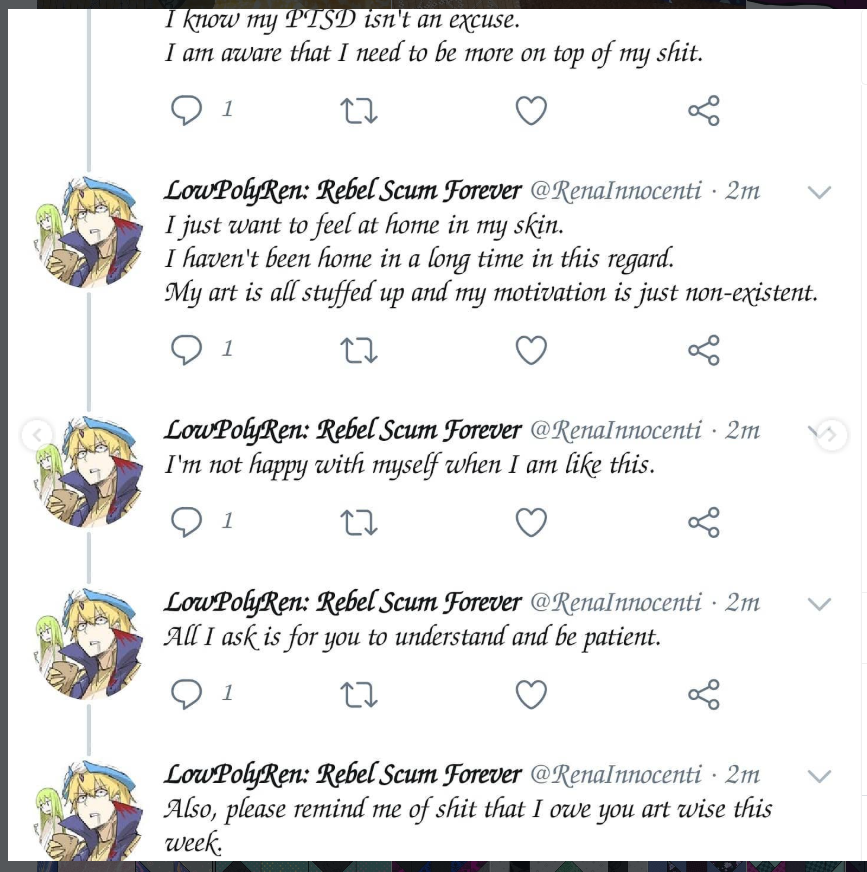Share the 'feel at home in my skin' tweet
This screenshot has width=867, height=872.
point(704,350)
